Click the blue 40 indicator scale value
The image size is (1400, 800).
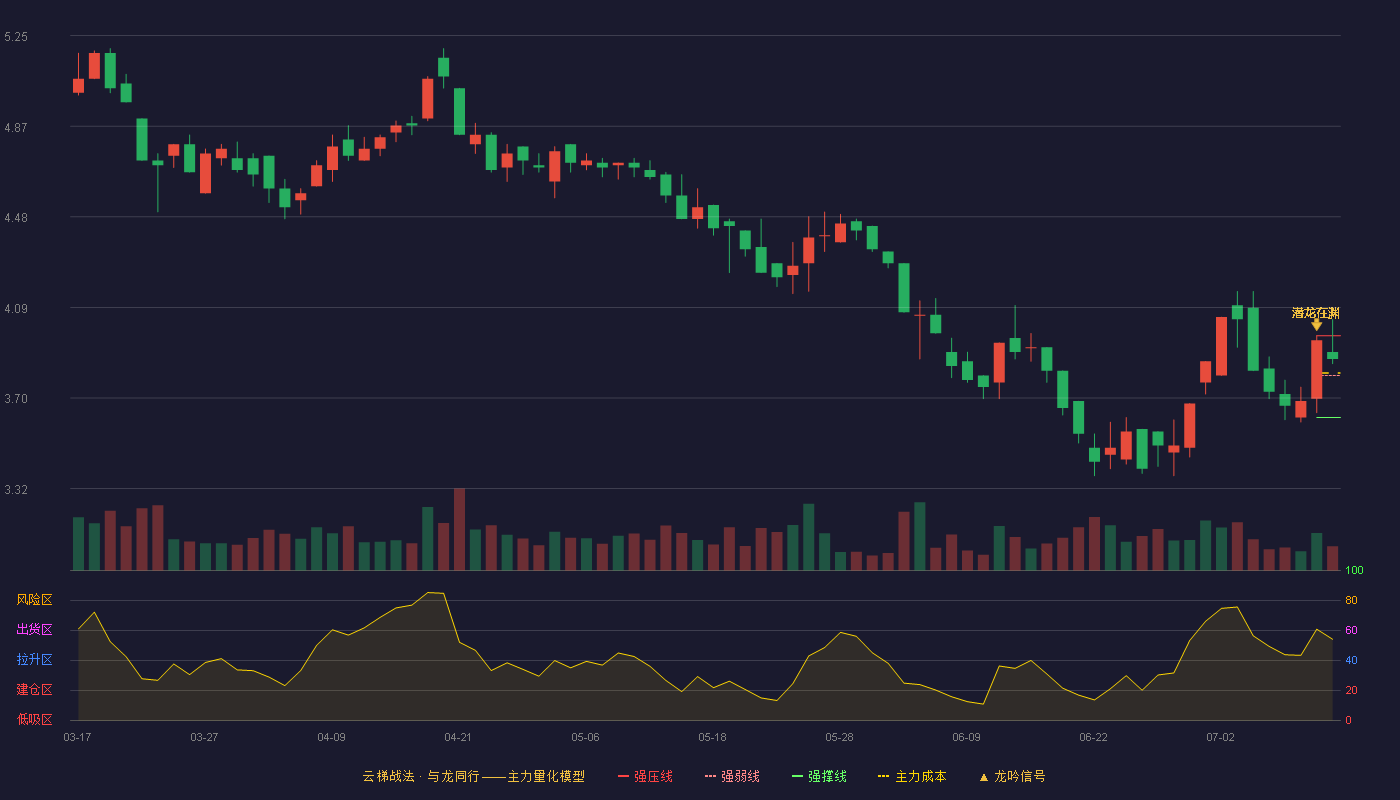pos(1351,660)
